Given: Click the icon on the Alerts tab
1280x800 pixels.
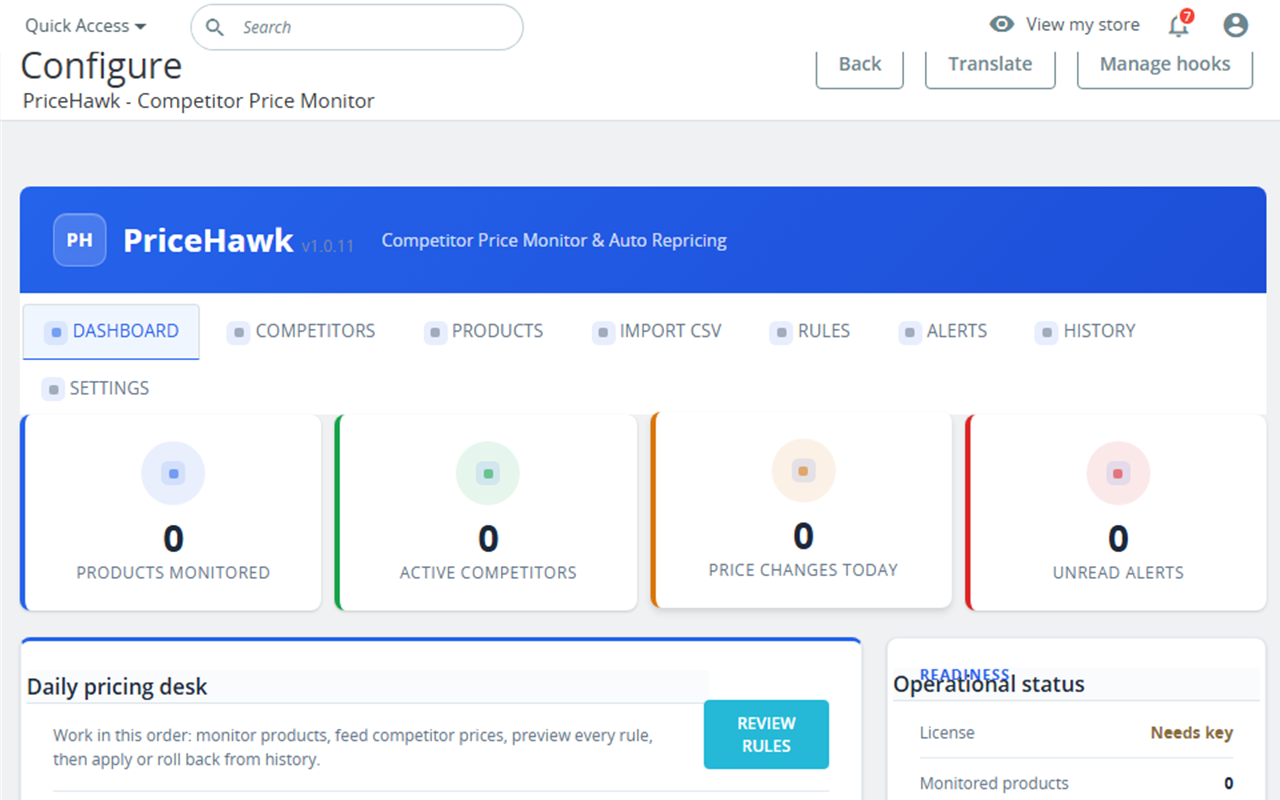Looking at the screenshot, I should point(910,332).
